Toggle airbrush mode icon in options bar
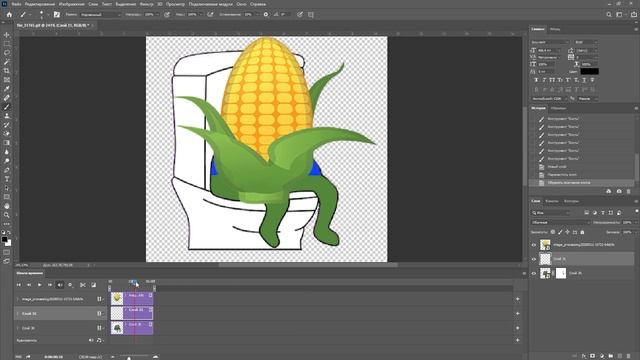 click(210, 14)
